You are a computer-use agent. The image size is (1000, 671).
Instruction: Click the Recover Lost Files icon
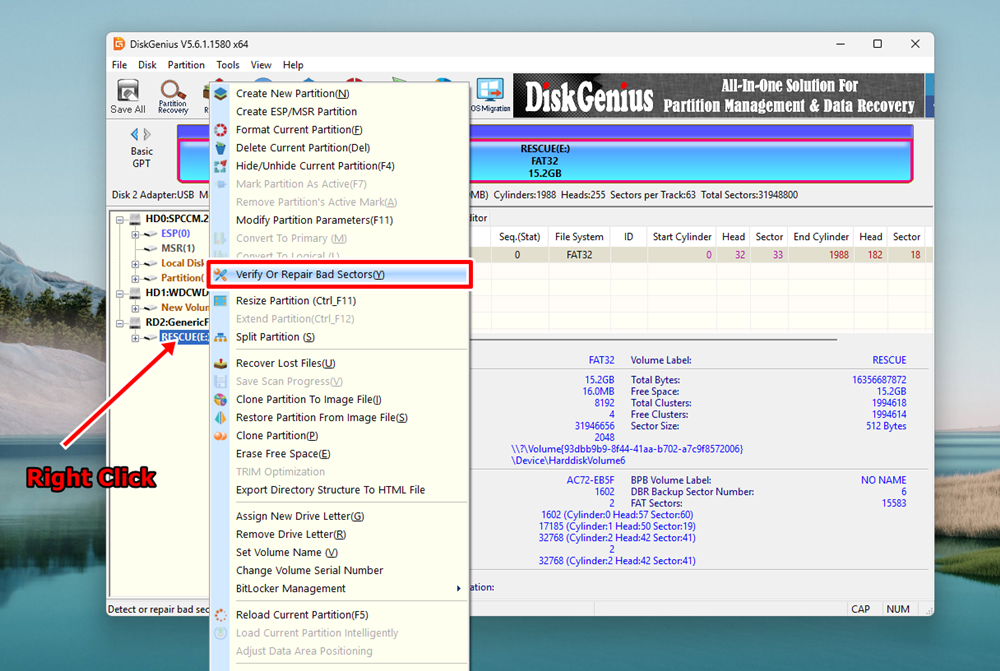pos(221,363)
